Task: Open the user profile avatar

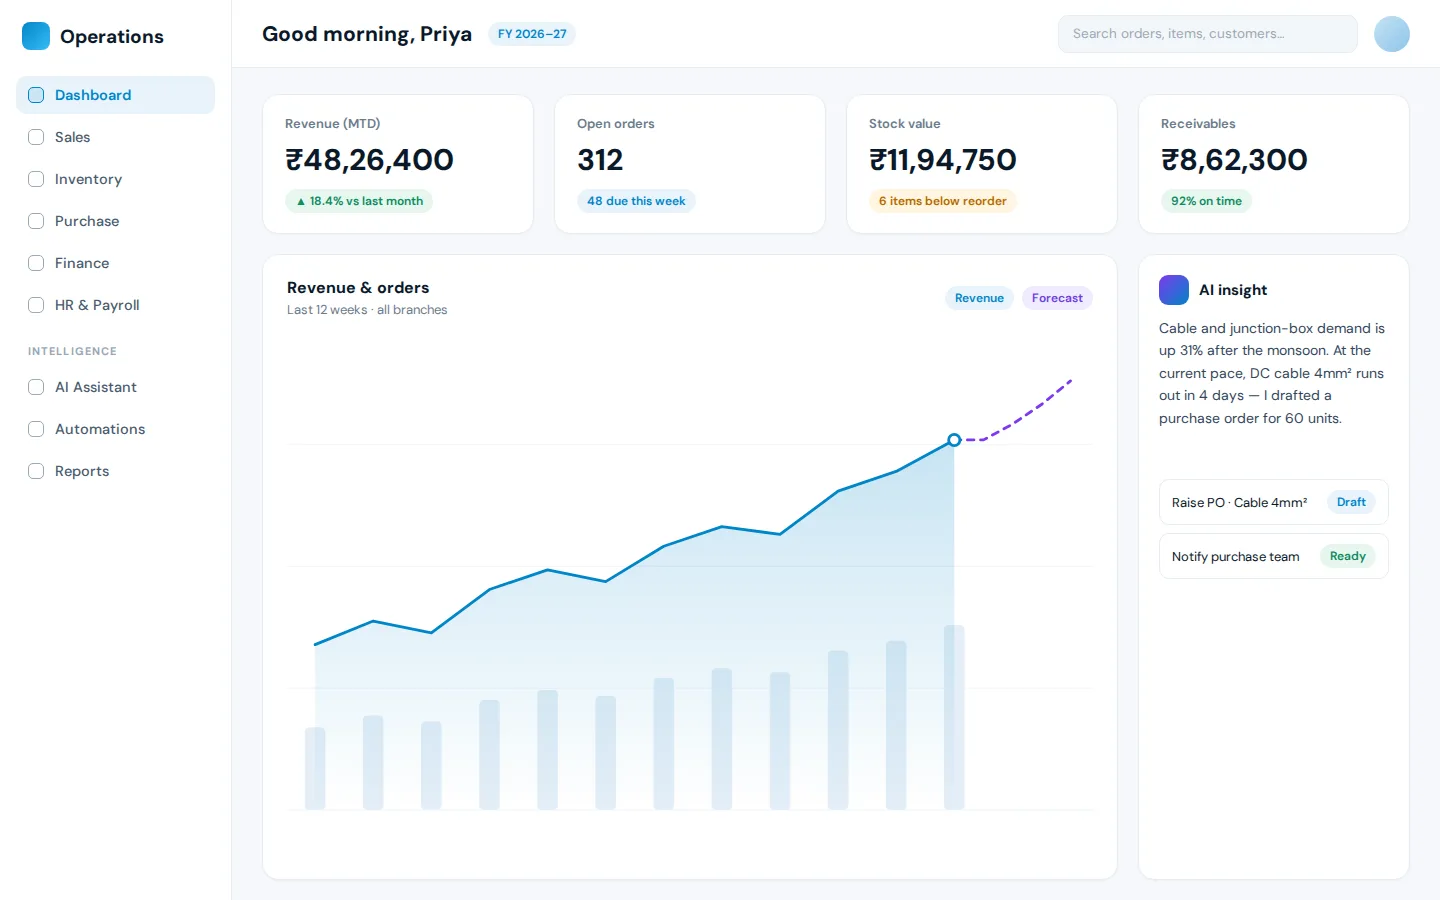Action: click(1392, 34)
